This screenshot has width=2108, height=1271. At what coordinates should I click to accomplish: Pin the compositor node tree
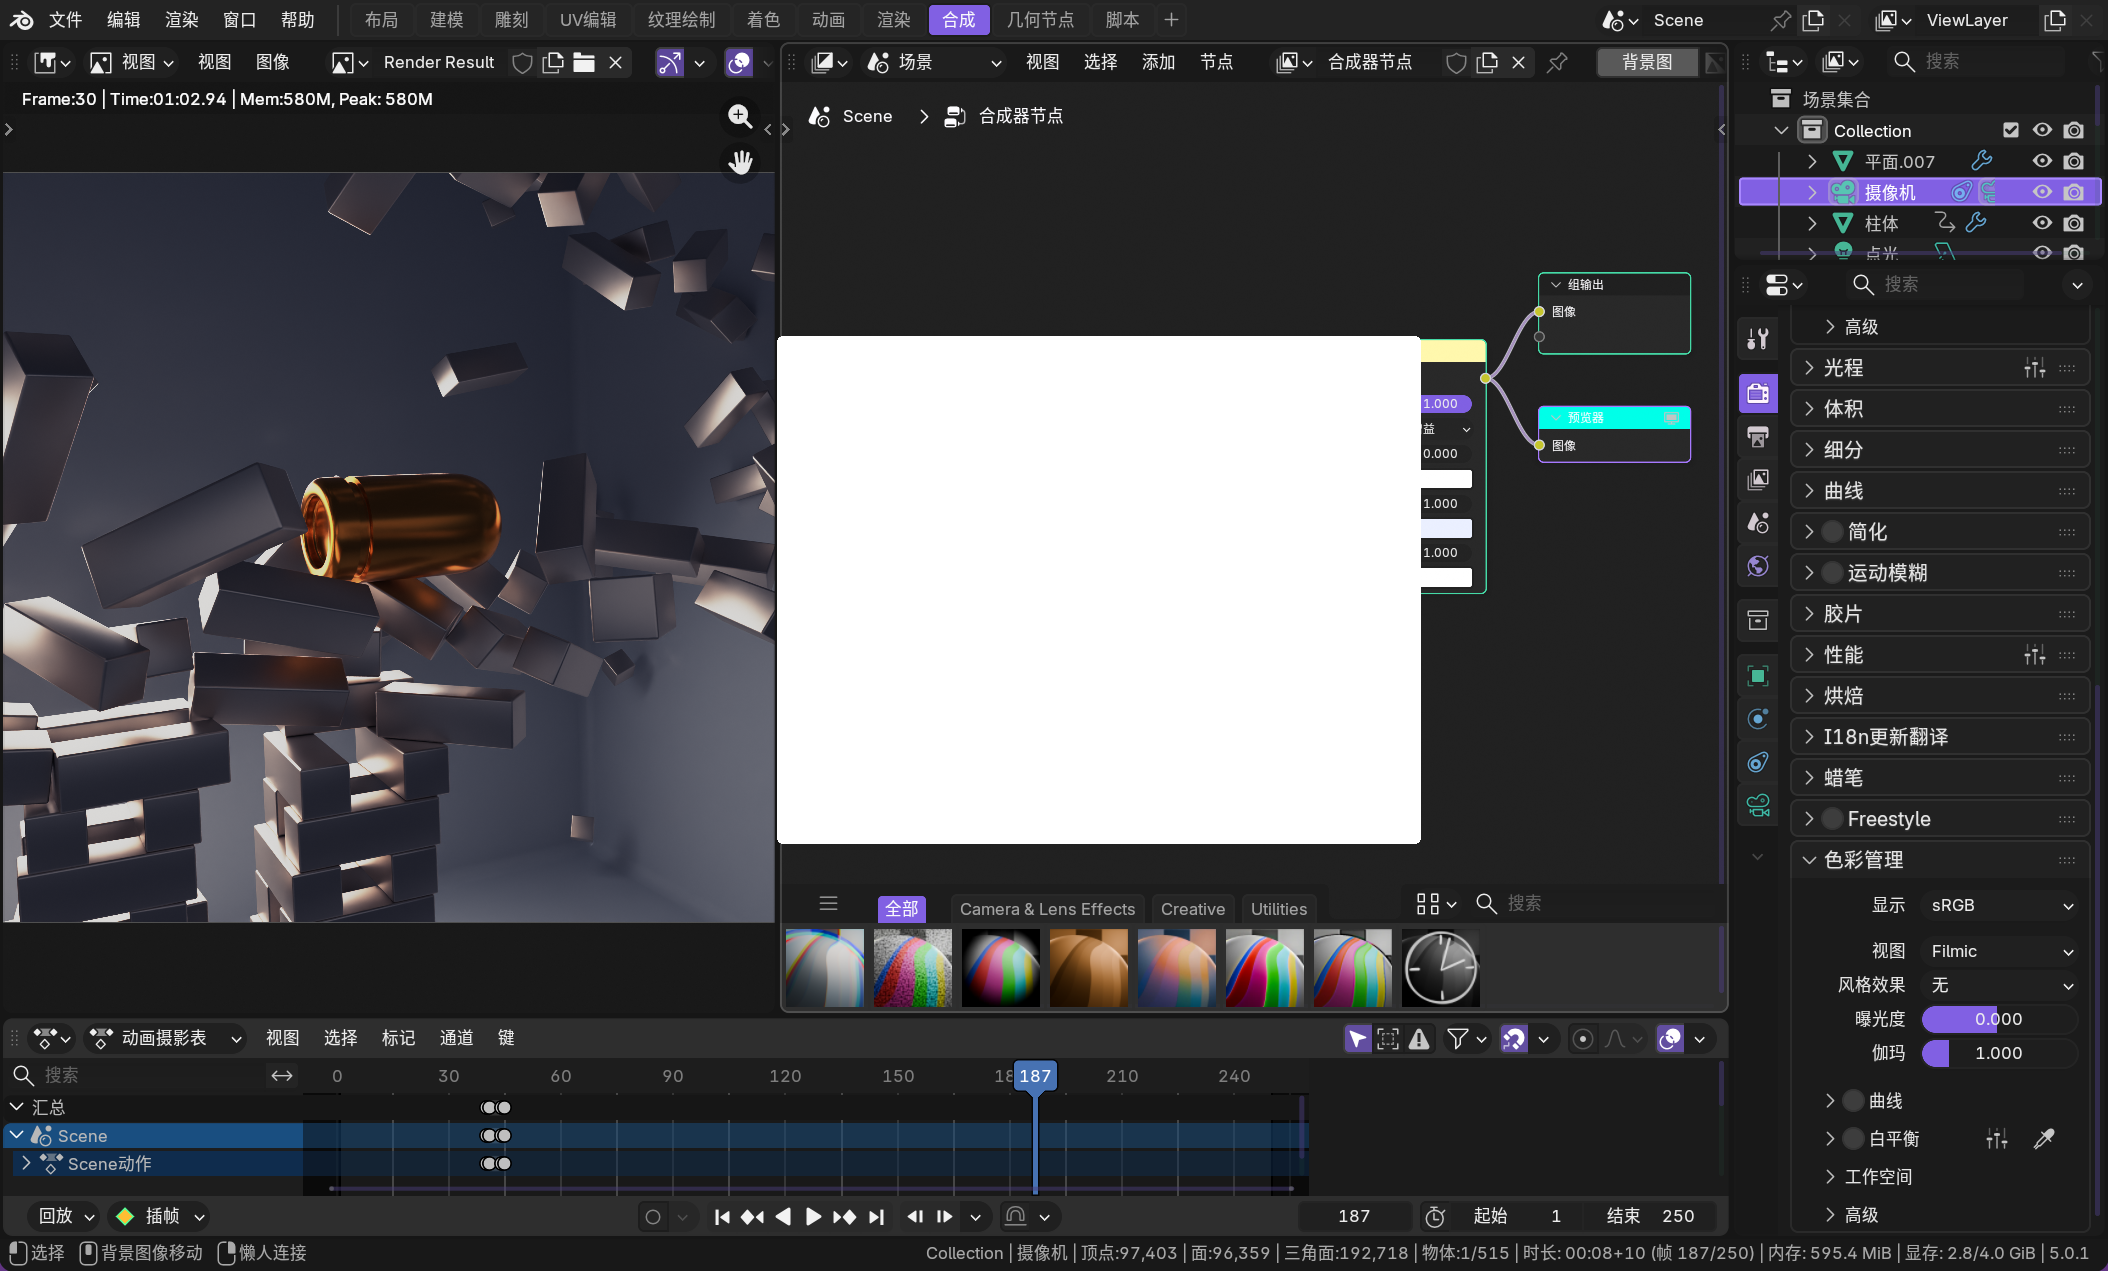(x=1557, y=62)
